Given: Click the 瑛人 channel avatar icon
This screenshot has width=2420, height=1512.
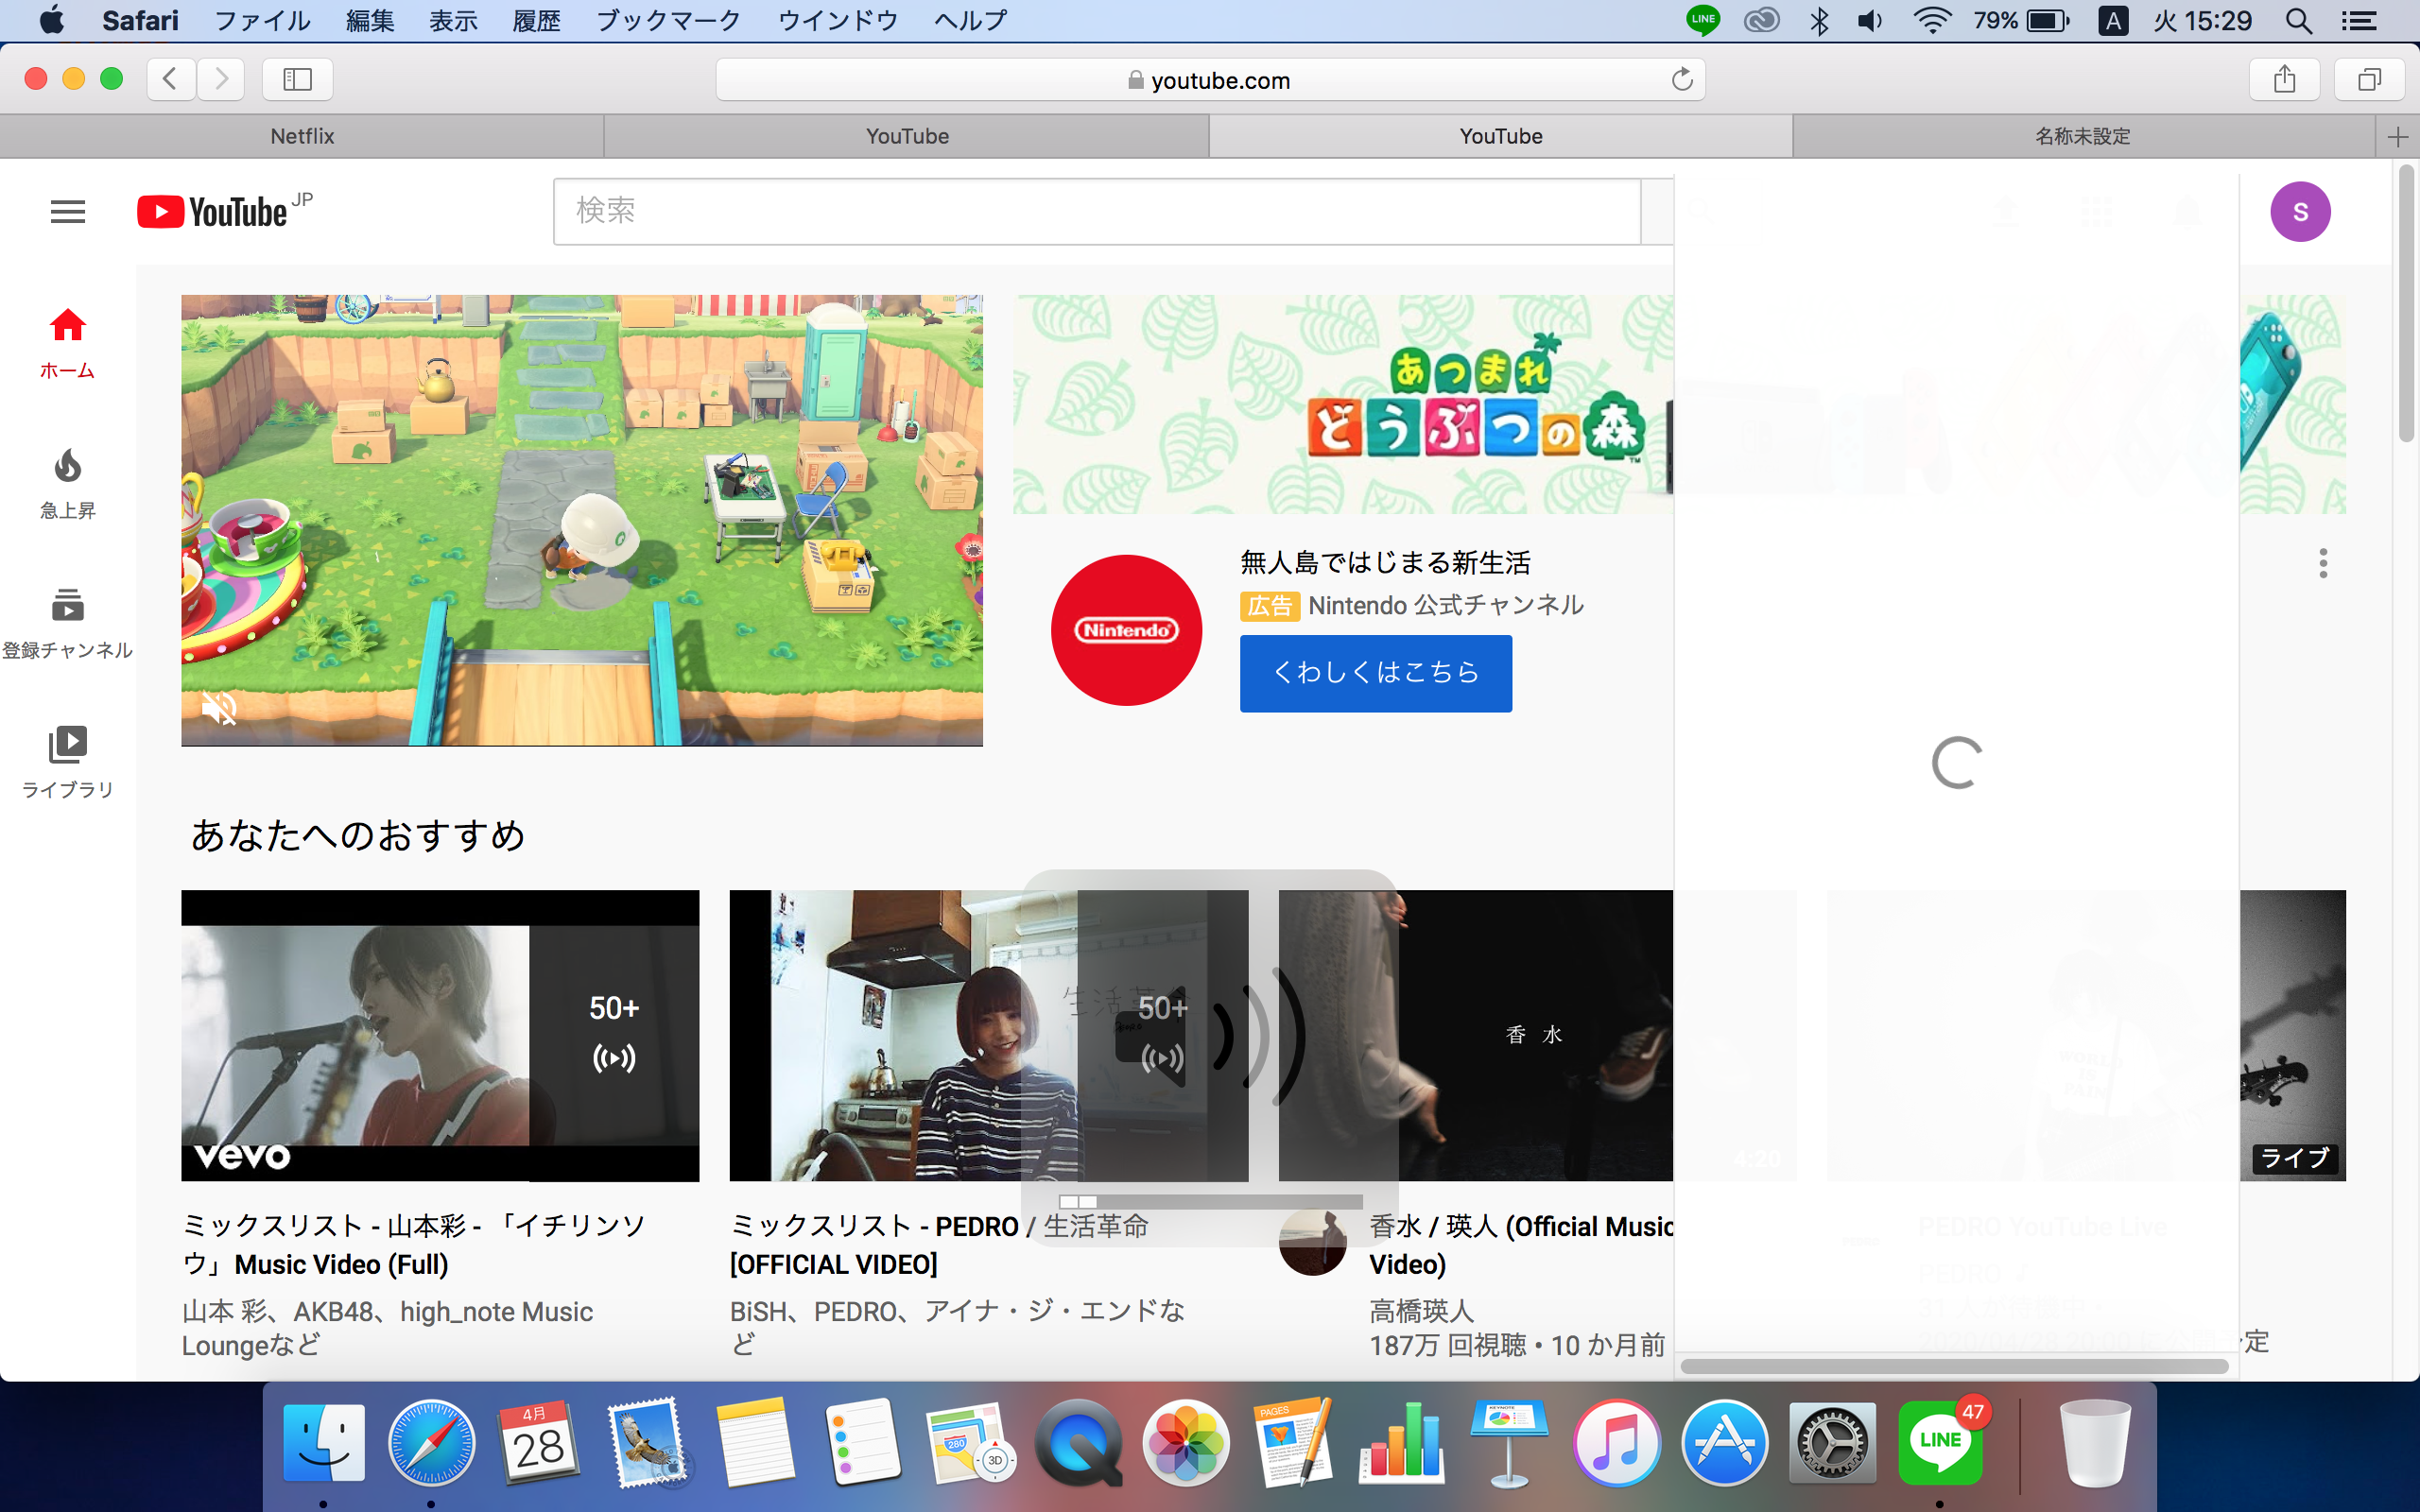Looking at the screenshot, I should point(1313,1242).
